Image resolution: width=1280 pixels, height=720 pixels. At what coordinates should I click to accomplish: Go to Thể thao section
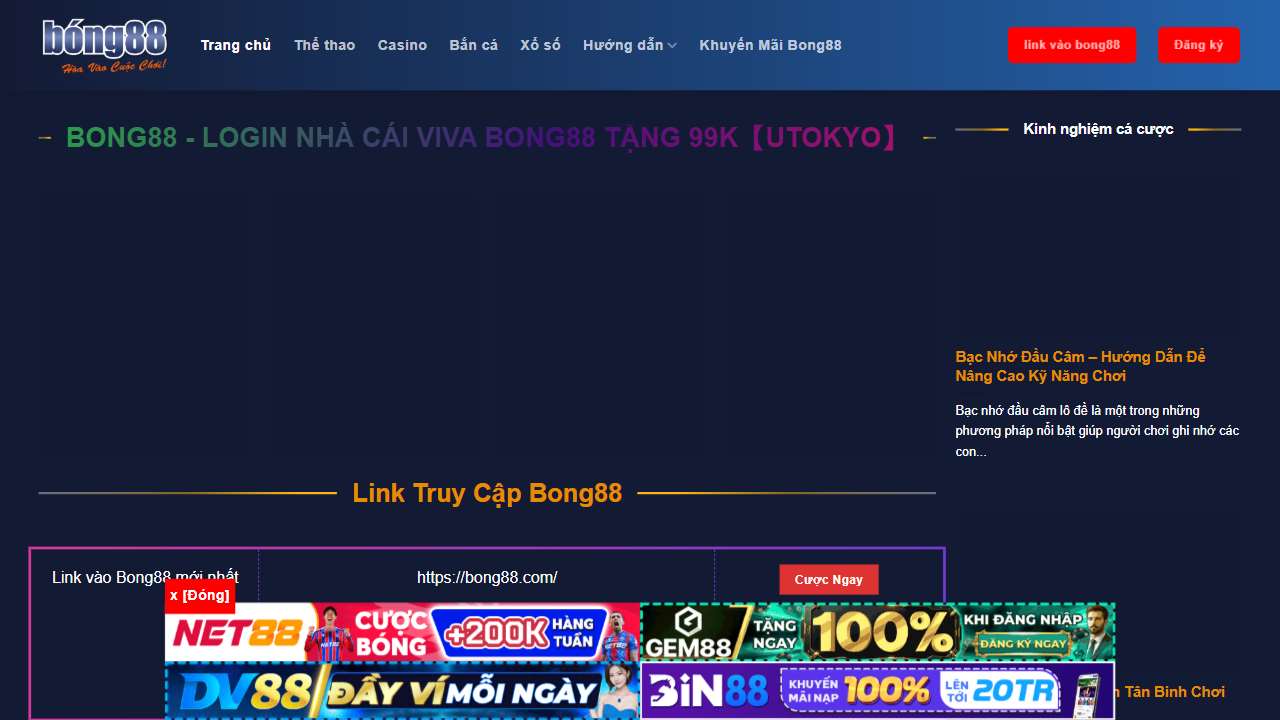pyautogui.click(x=324, y=45)
